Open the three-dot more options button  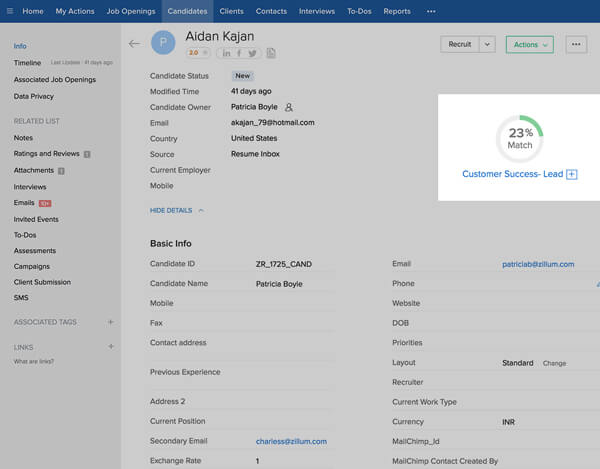click(x=575, y=44)
